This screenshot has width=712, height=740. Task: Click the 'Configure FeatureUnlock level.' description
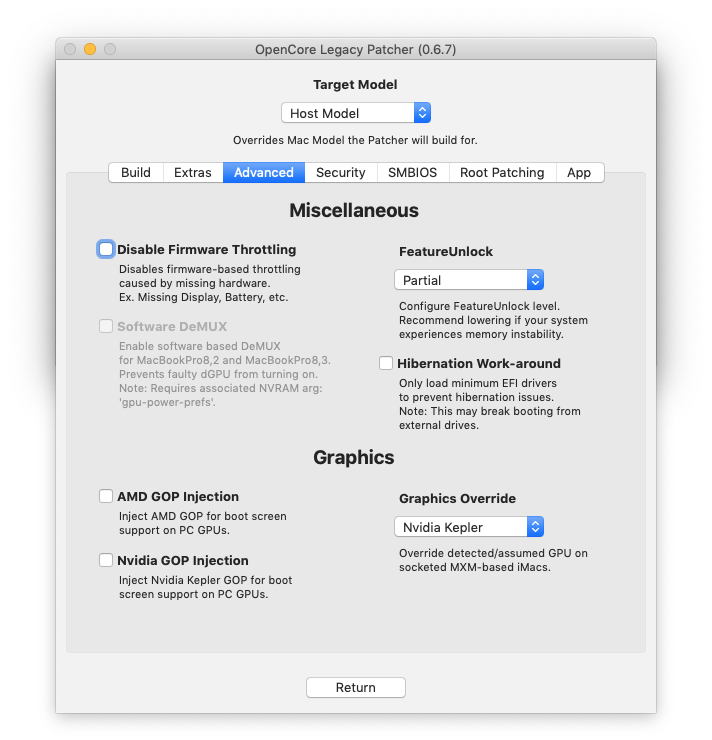[479, 306]
